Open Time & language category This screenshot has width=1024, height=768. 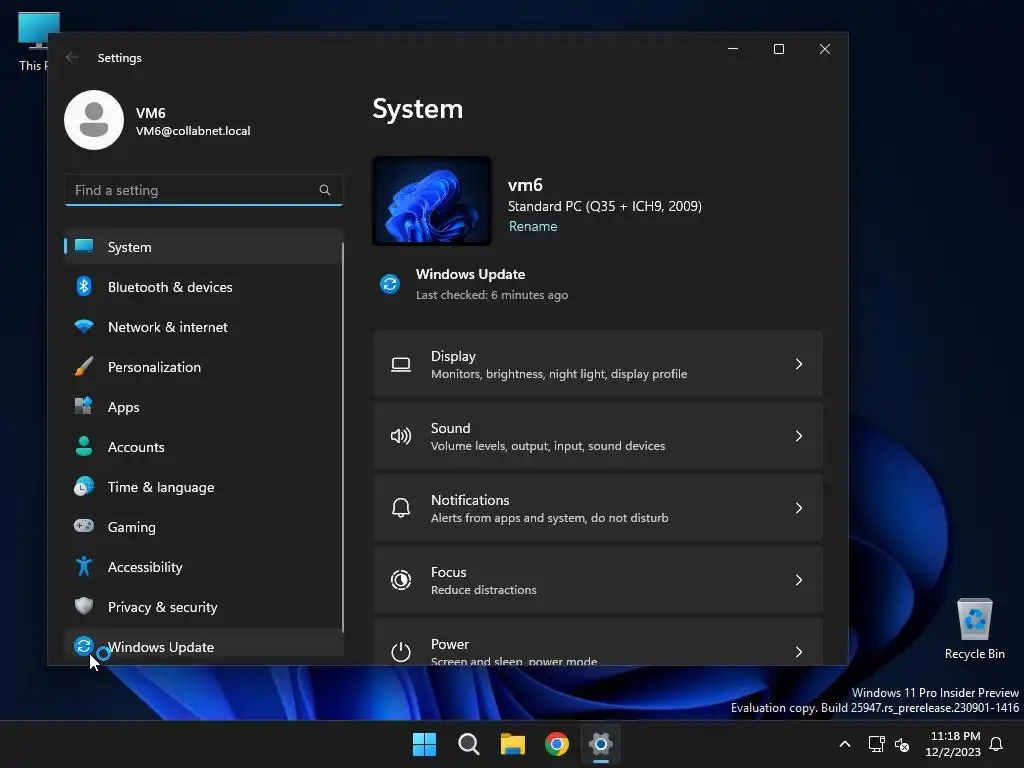pyautogui.click(x=204, y=487)
